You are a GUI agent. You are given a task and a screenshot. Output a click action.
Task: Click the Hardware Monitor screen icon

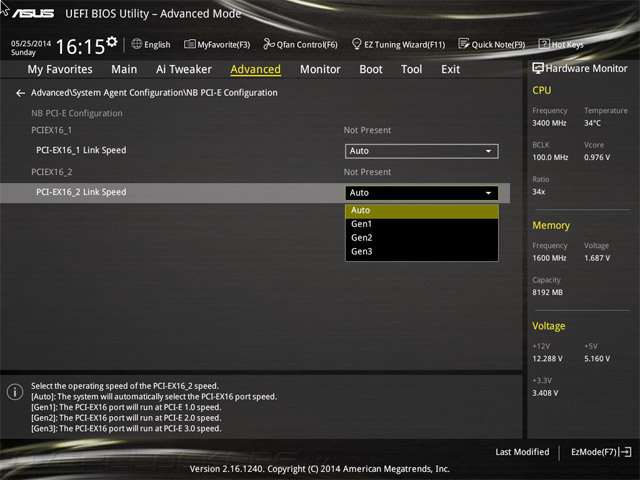pos(538,68)
